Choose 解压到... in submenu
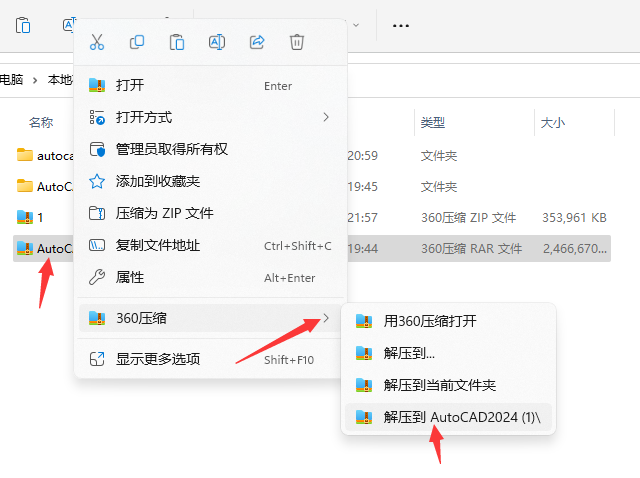The height and width of the screenshot is (478, 640). click(x=448, y=353)
